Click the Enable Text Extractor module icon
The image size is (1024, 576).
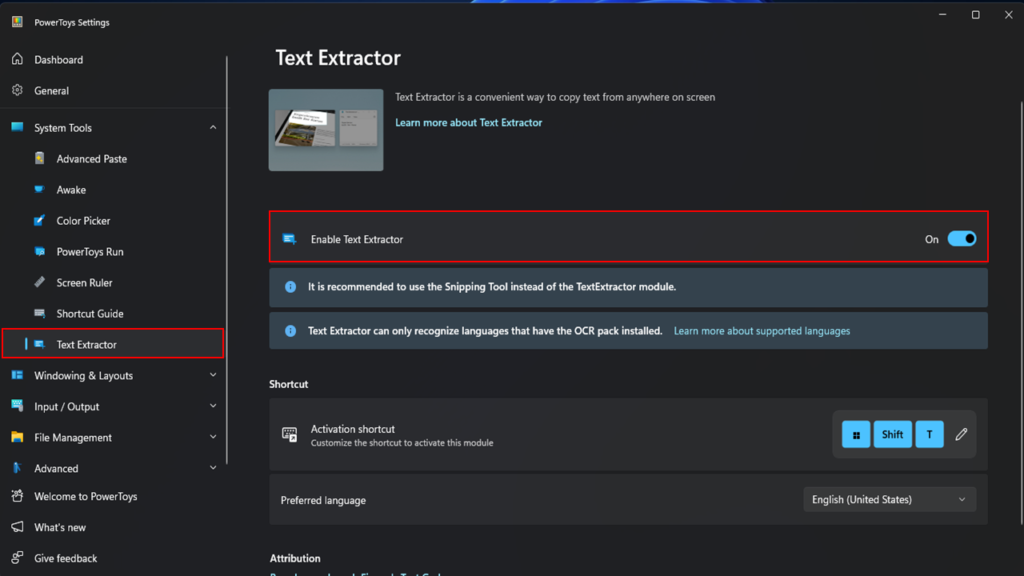289,239
